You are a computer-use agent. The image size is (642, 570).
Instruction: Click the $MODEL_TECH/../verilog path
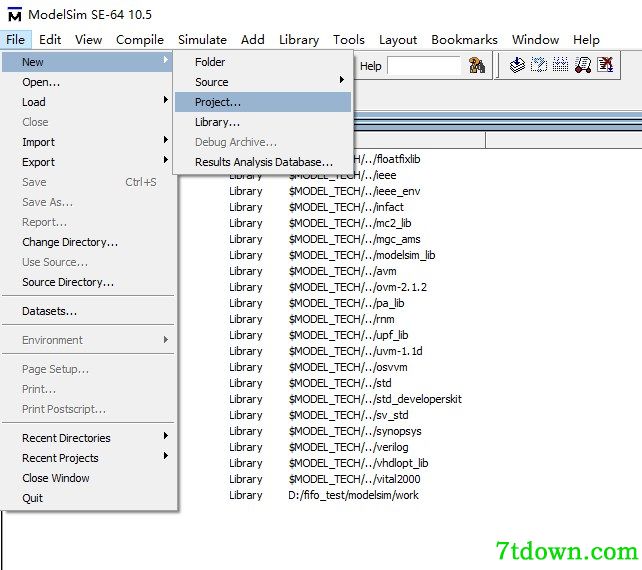348,447
